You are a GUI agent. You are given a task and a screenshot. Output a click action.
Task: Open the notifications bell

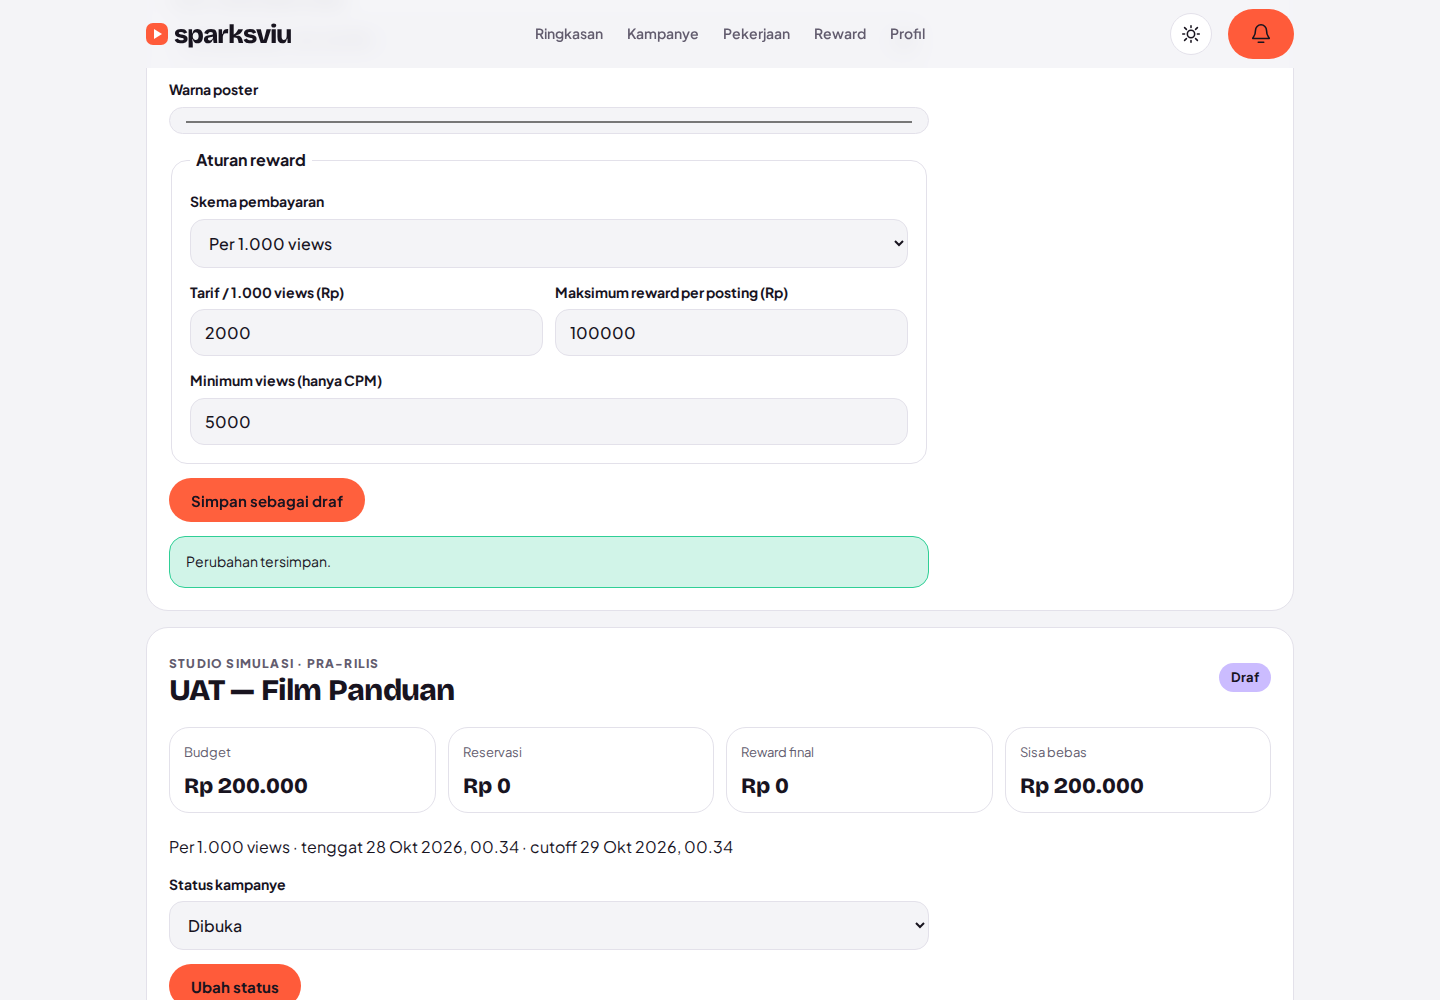1261,34
